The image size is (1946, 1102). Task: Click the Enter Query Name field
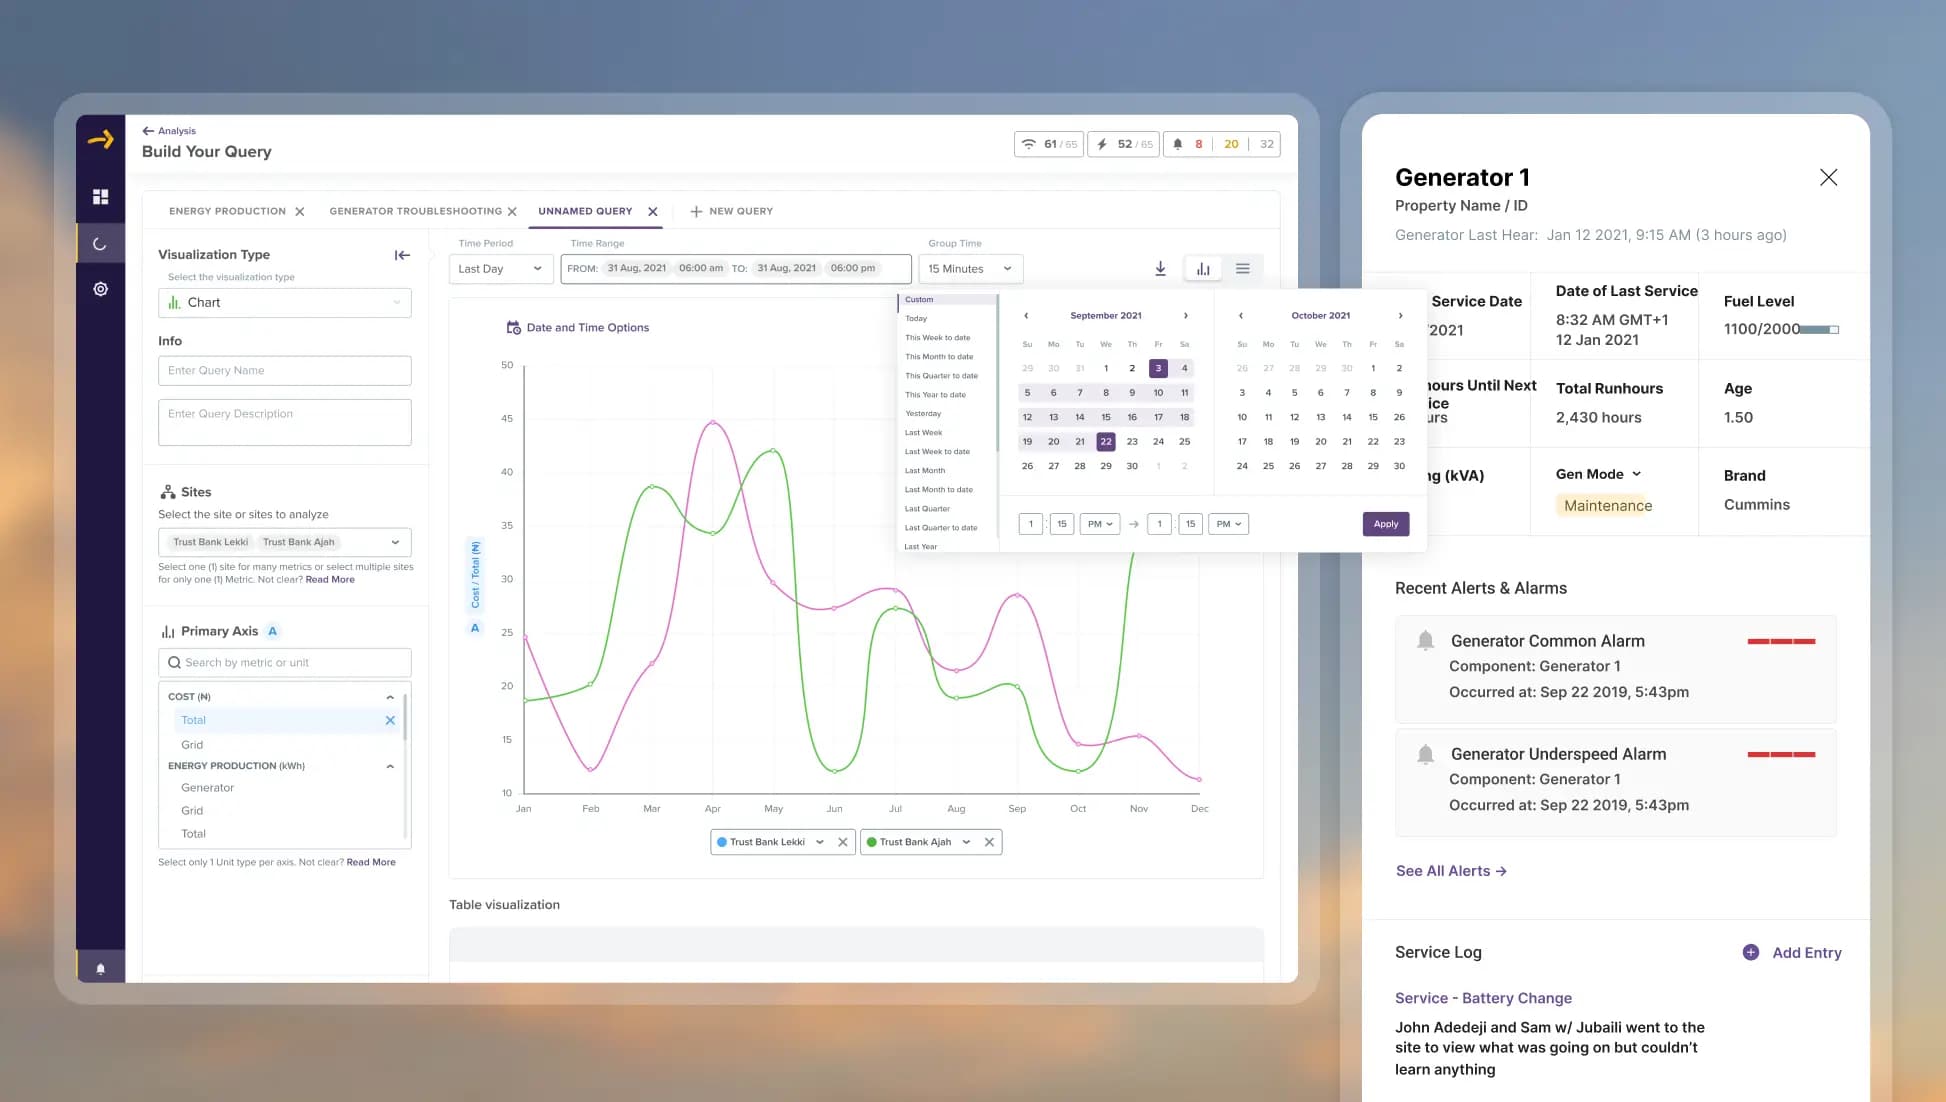pyautogui.click(x=284, y=370)
